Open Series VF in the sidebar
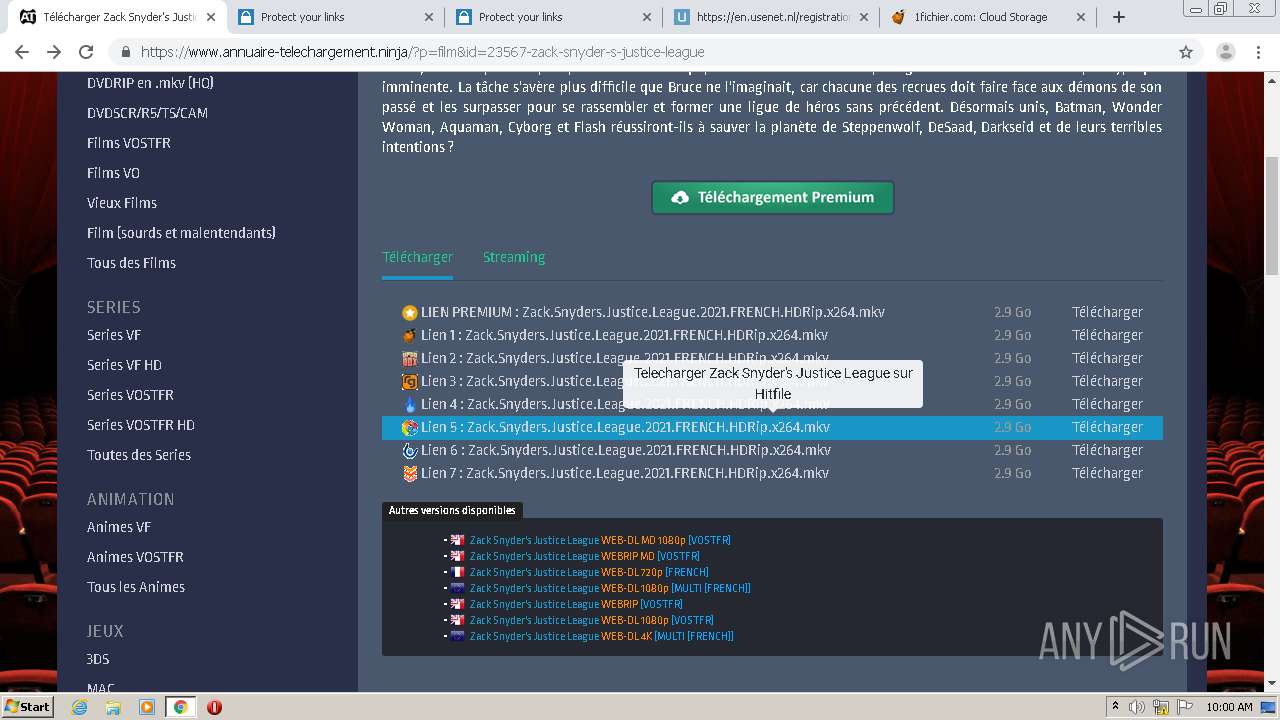Screen dimensions: 1280x720 (113, 335)
